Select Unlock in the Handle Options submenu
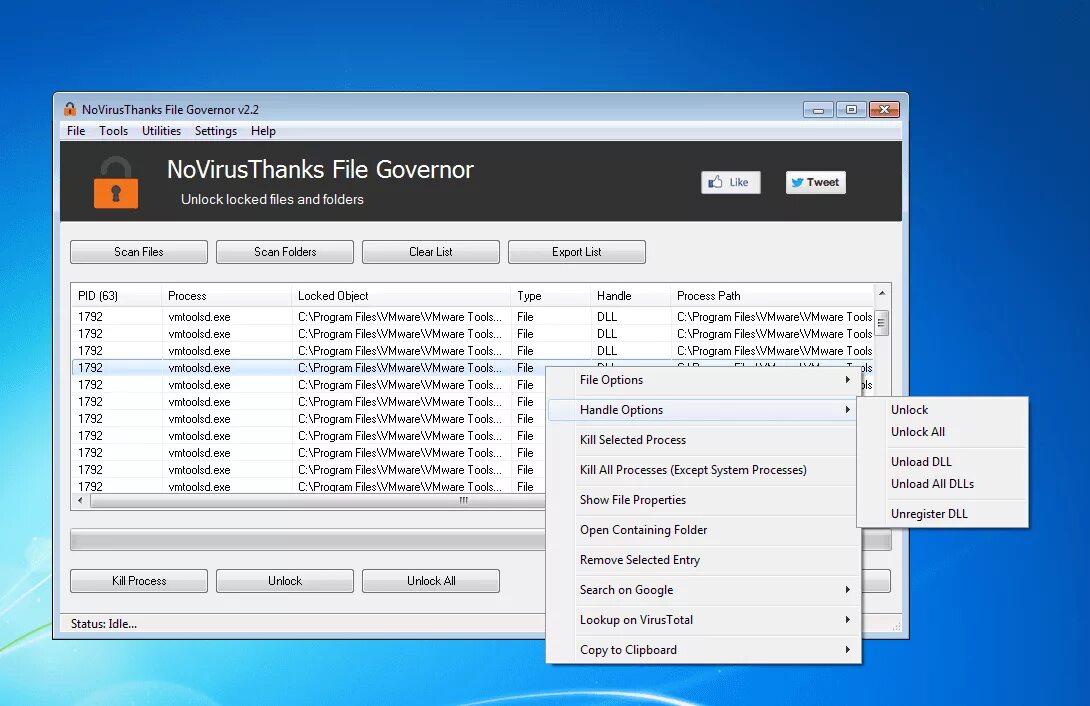Screen dimensions: 1090x706 (943, 410)
